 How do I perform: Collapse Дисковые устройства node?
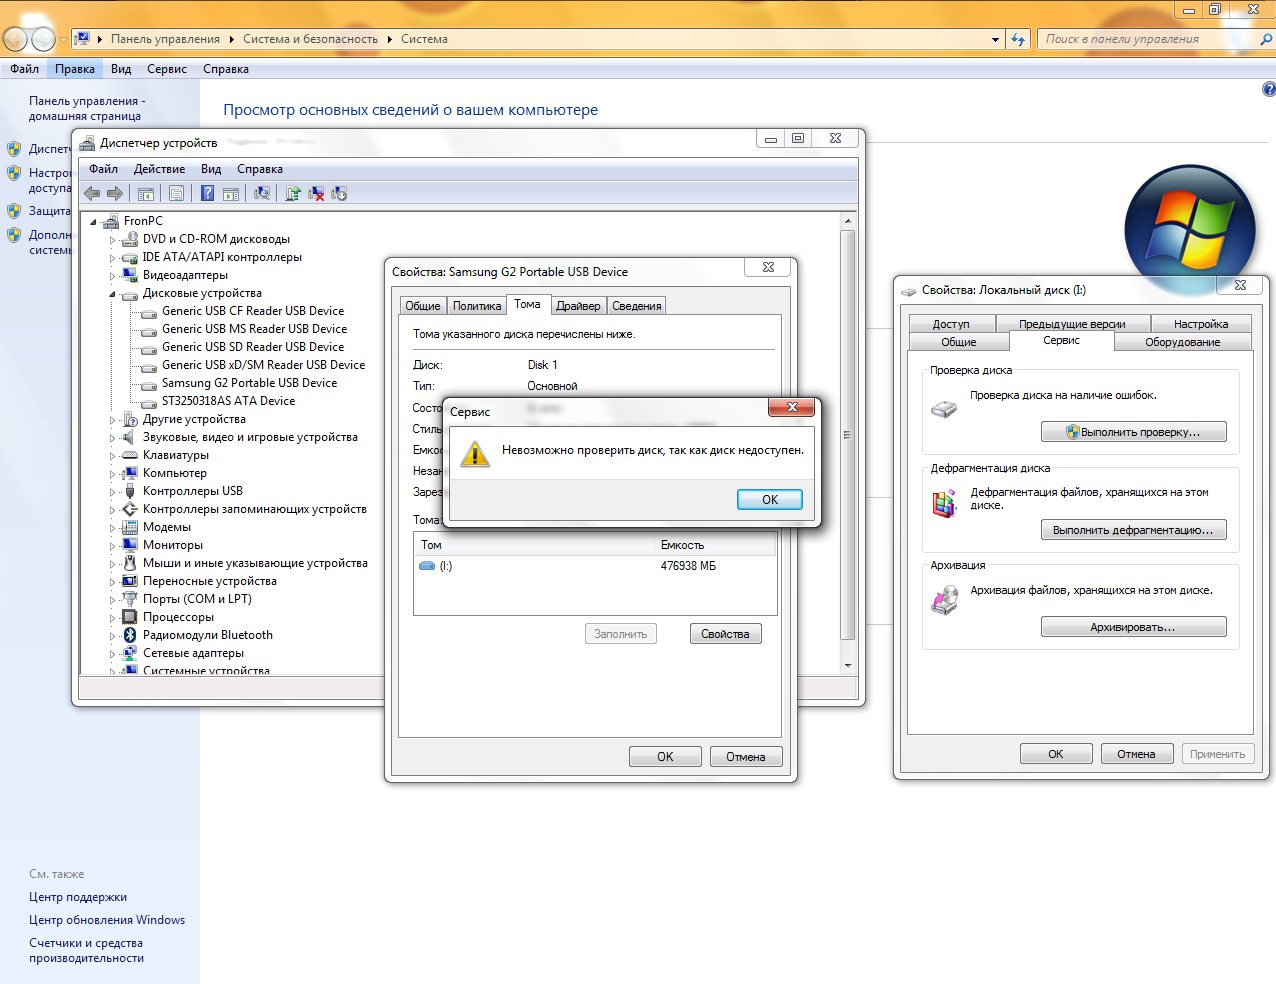112,294
